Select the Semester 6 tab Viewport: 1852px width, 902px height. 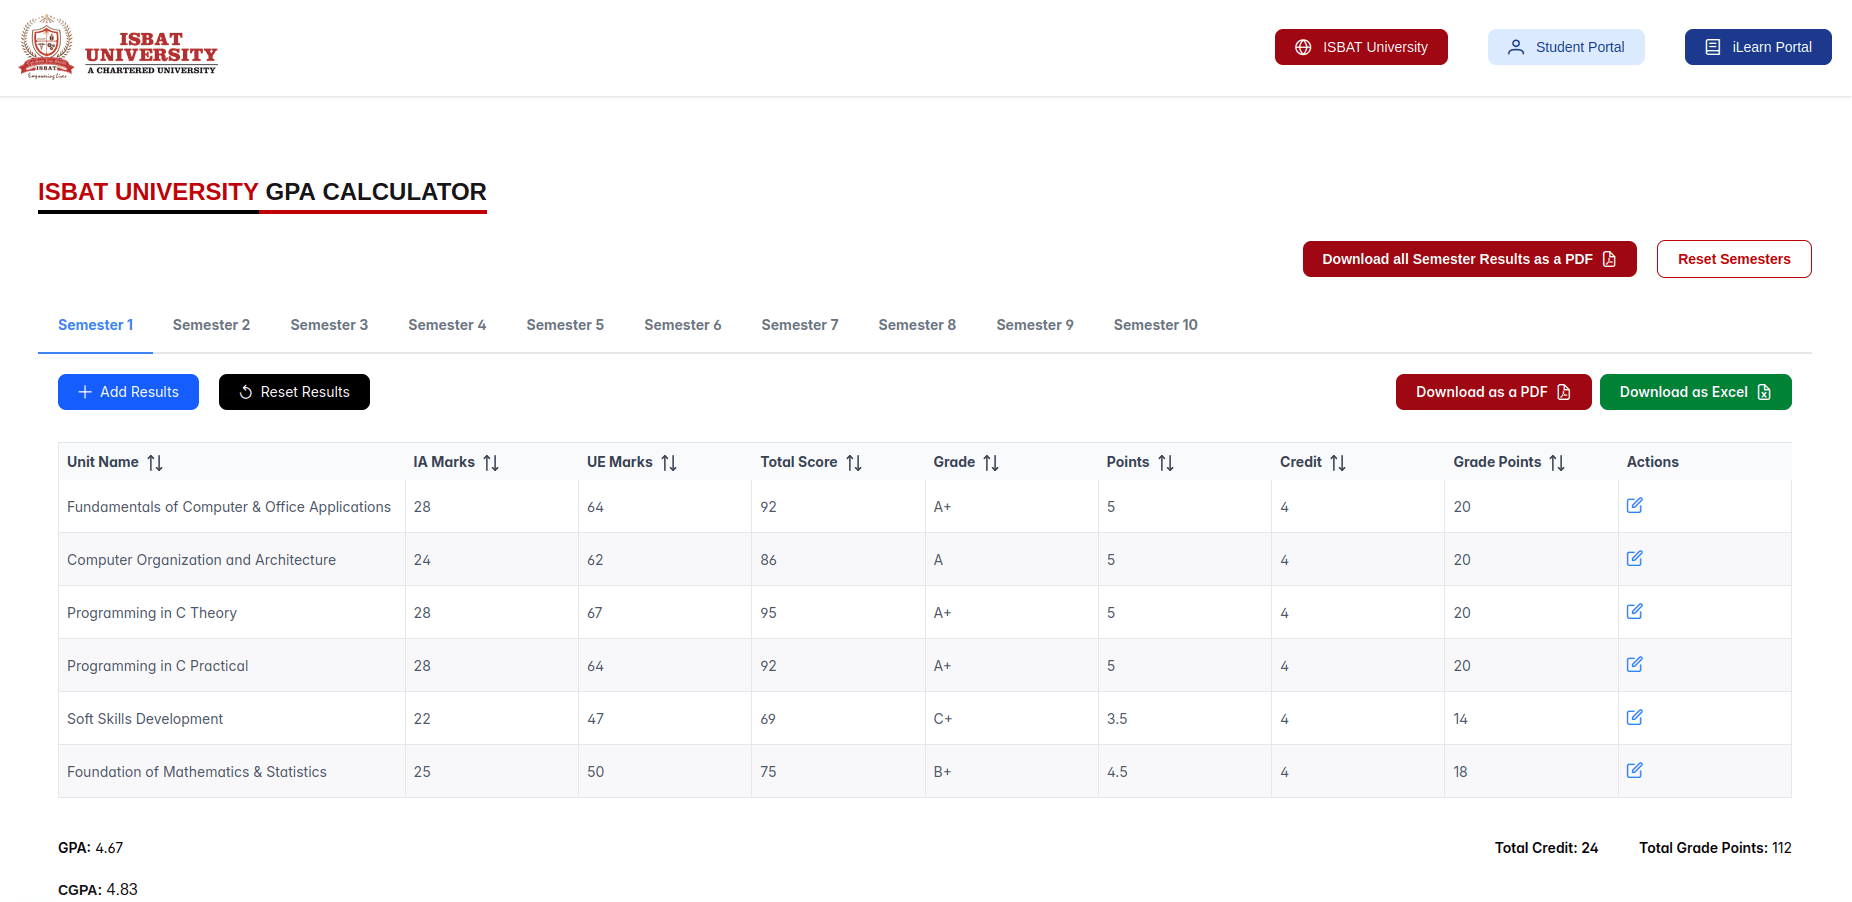pos(683,325)
